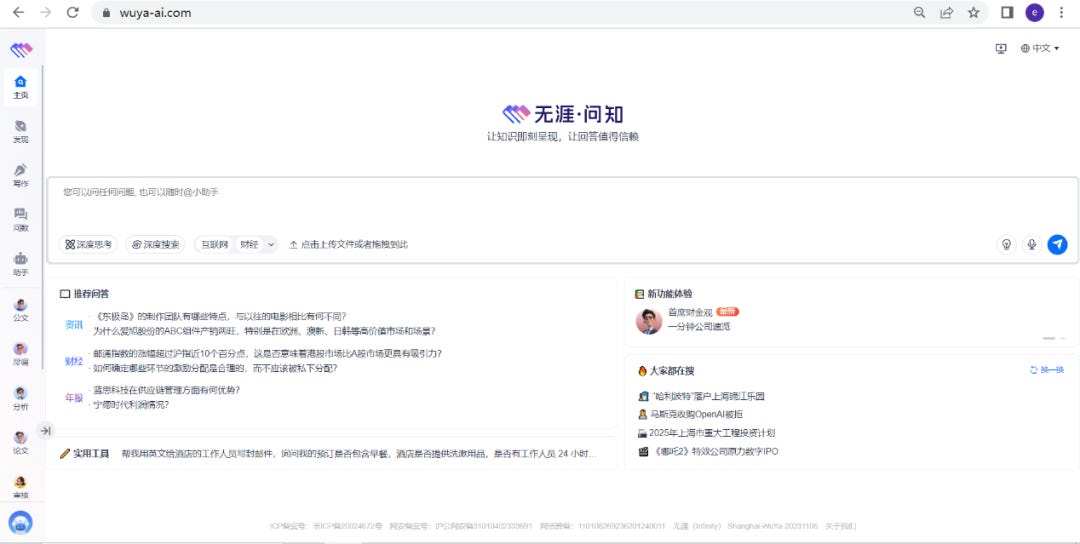Click the lightbulb prompt-suggestion icon
The width and height of the screenshot is (1080, 544).
[1006, 244]
